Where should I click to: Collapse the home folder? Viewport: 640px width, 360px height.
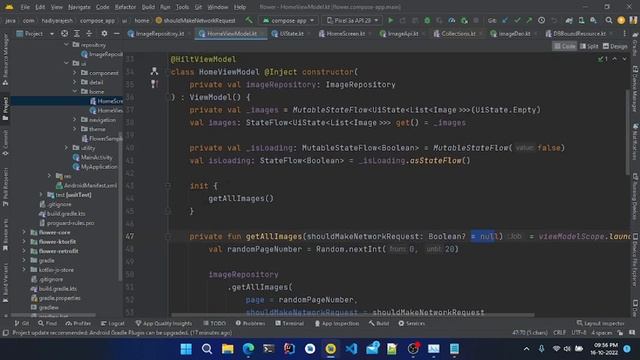[x=75, y=91]
